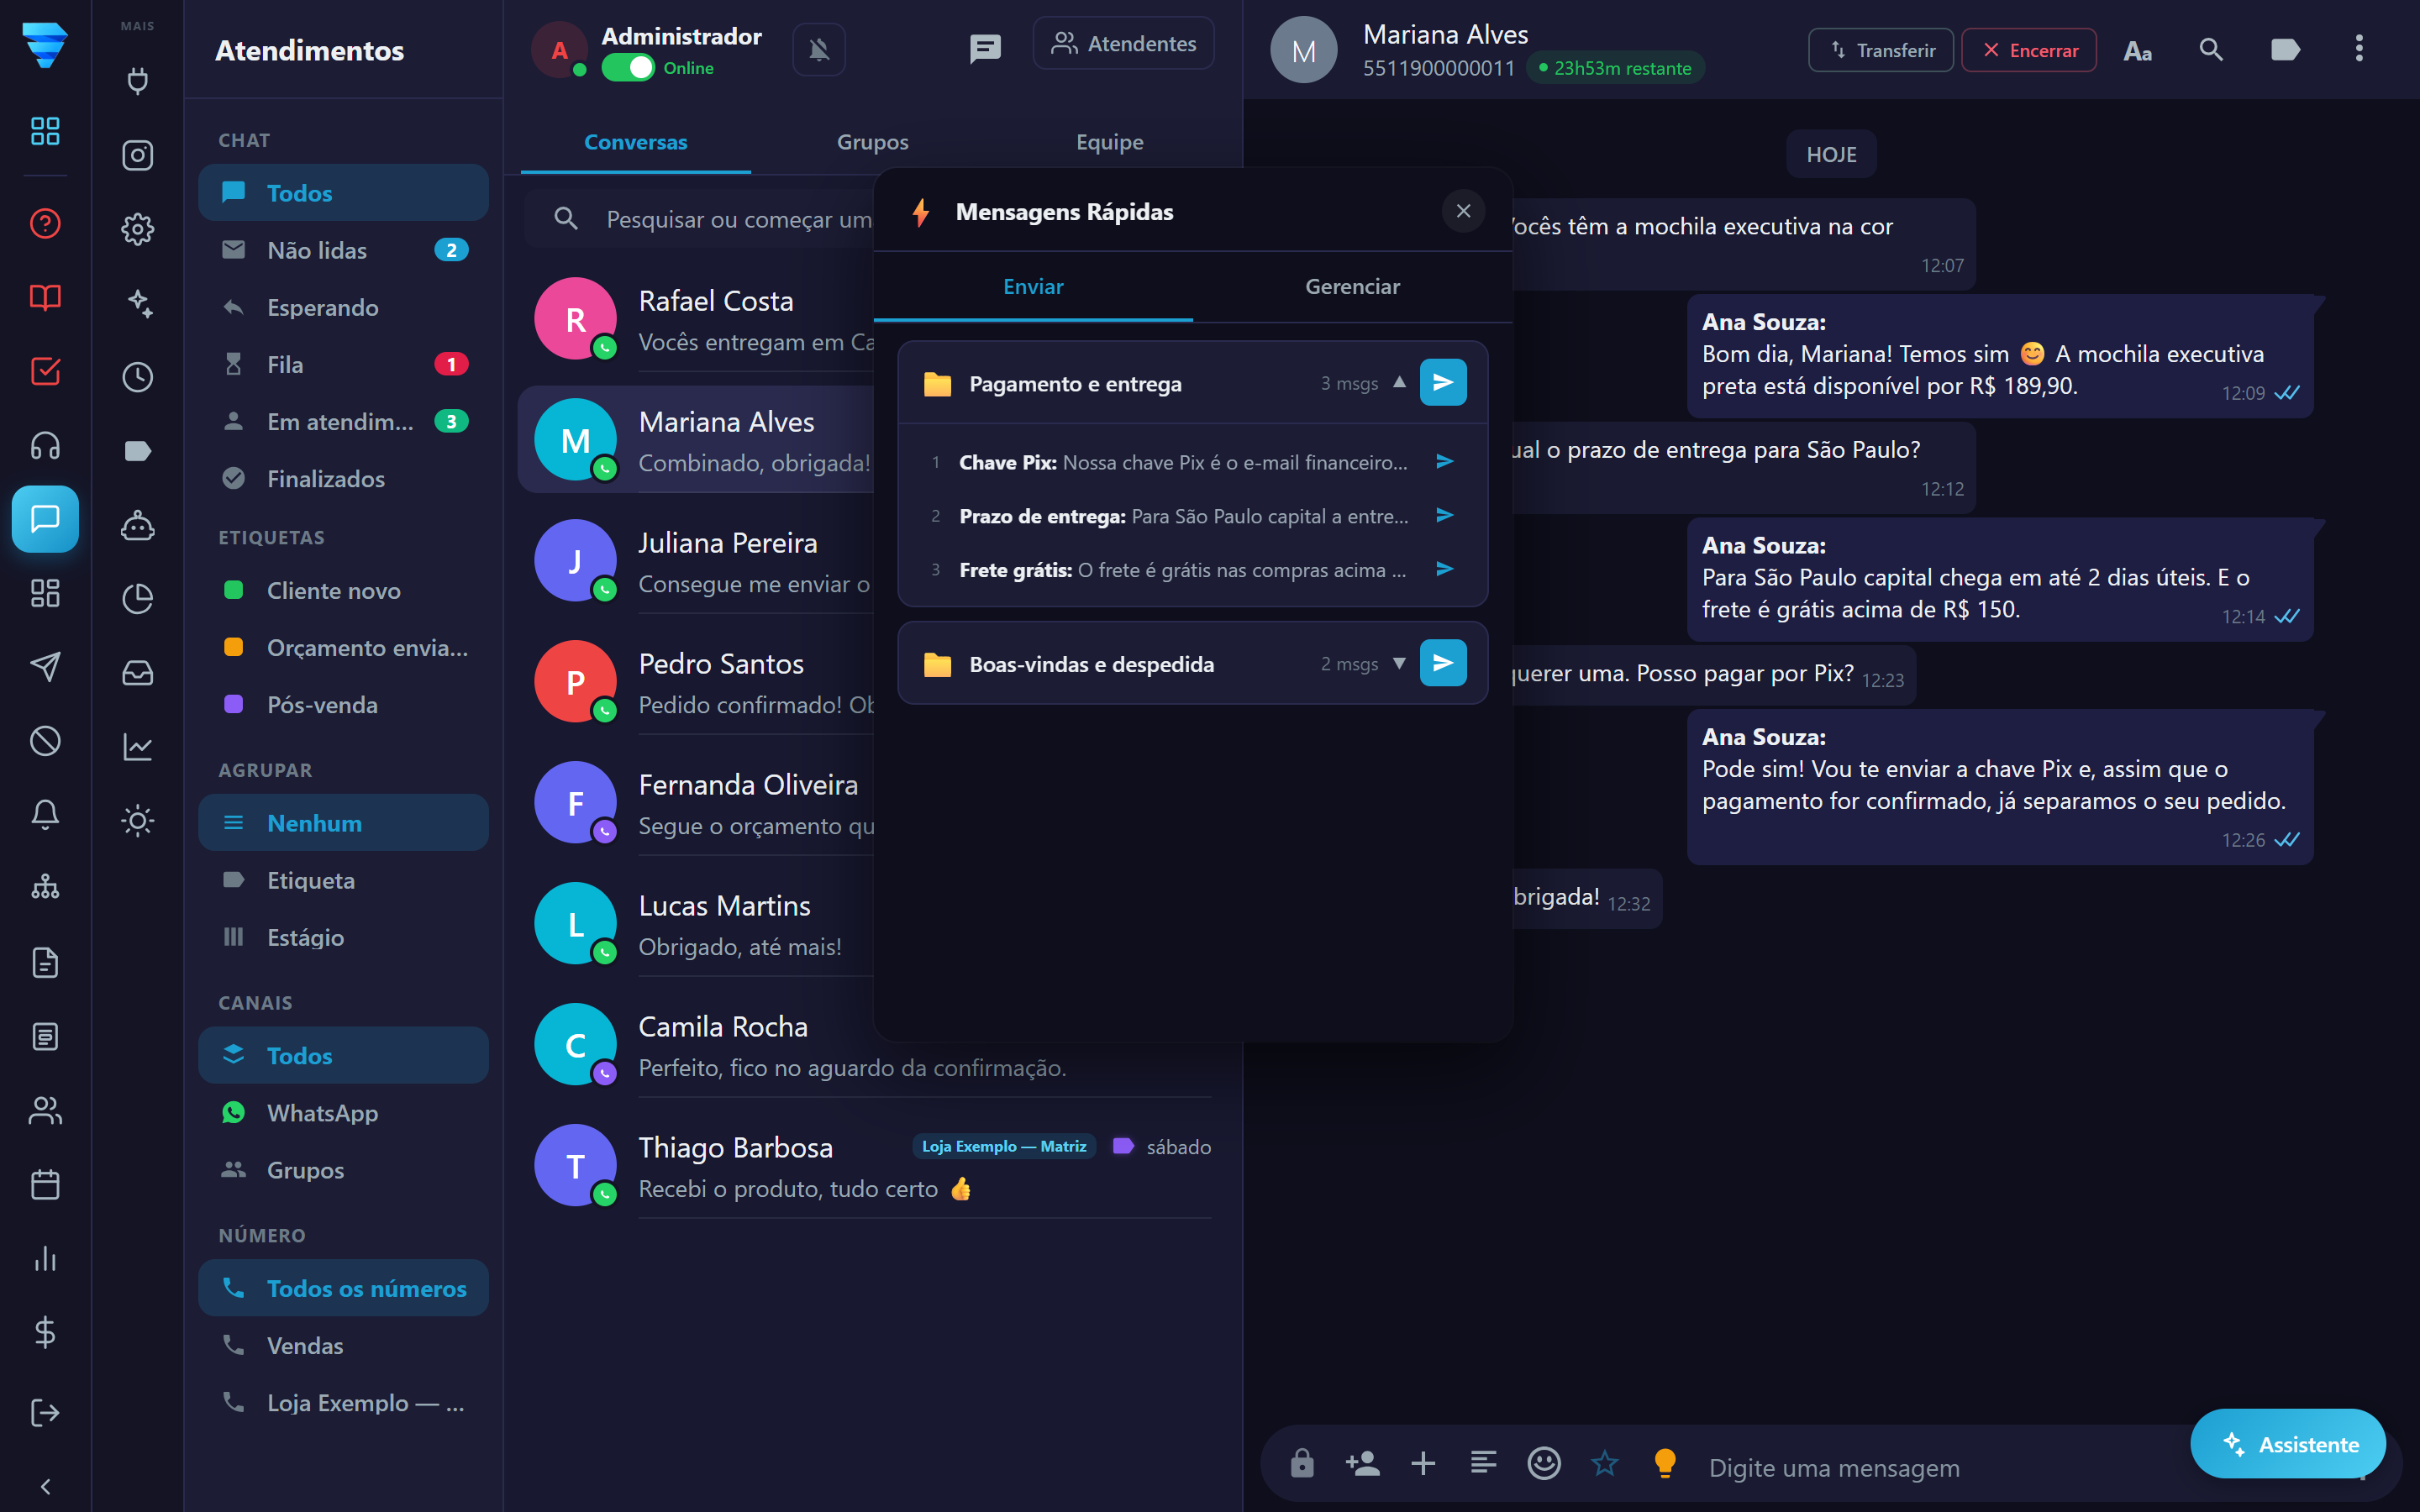The width and height of the screenshot is (2420, 1512).
Task: Switch to the Grupos tab
Action: 872,142
